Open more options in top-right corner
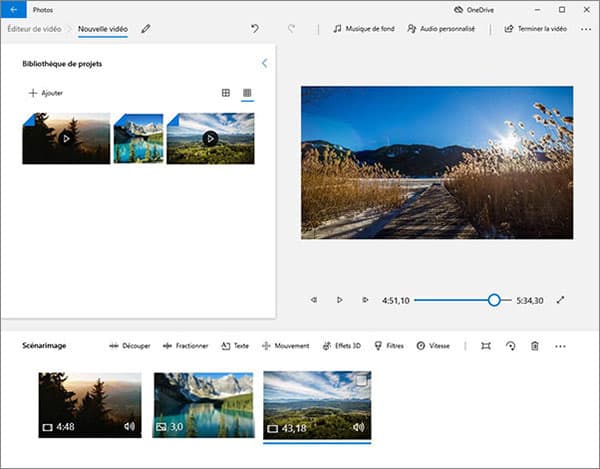The image size is (600, 469). 586,29
